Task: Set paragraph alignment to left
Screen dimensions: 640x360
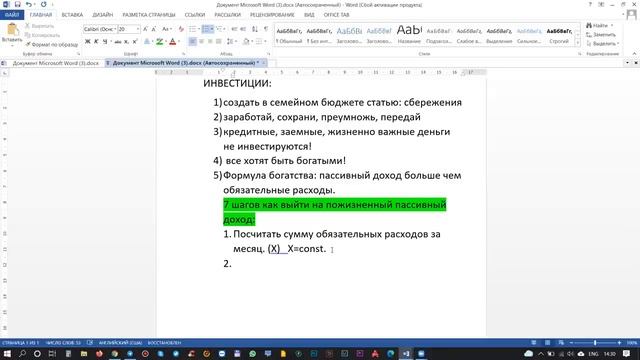Action: click(192, 42)
